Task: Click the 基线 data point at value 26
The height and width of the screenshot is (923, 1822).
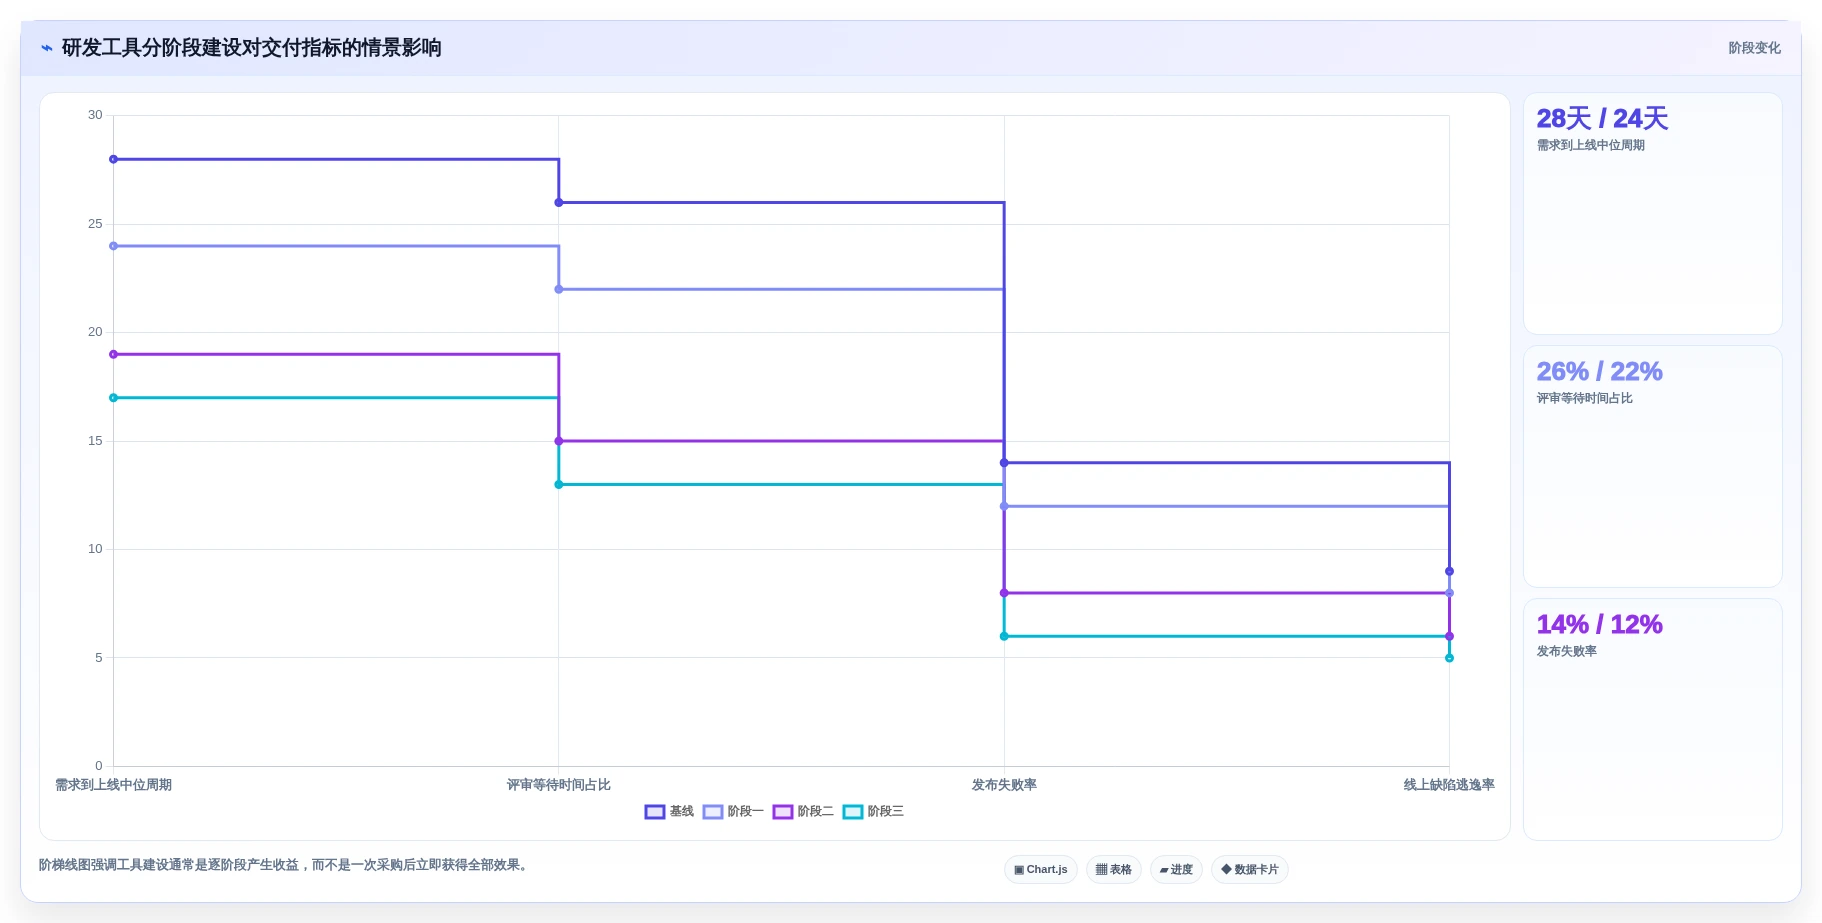Action: click(x=559, y=203)
